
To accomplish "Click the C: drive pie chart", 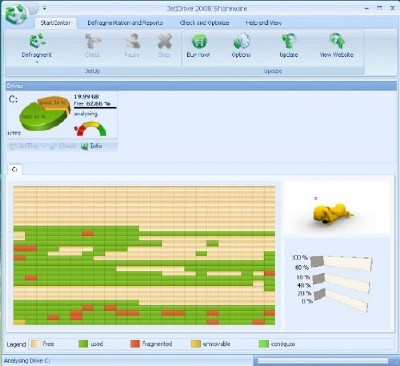I will tap(43, 113).
